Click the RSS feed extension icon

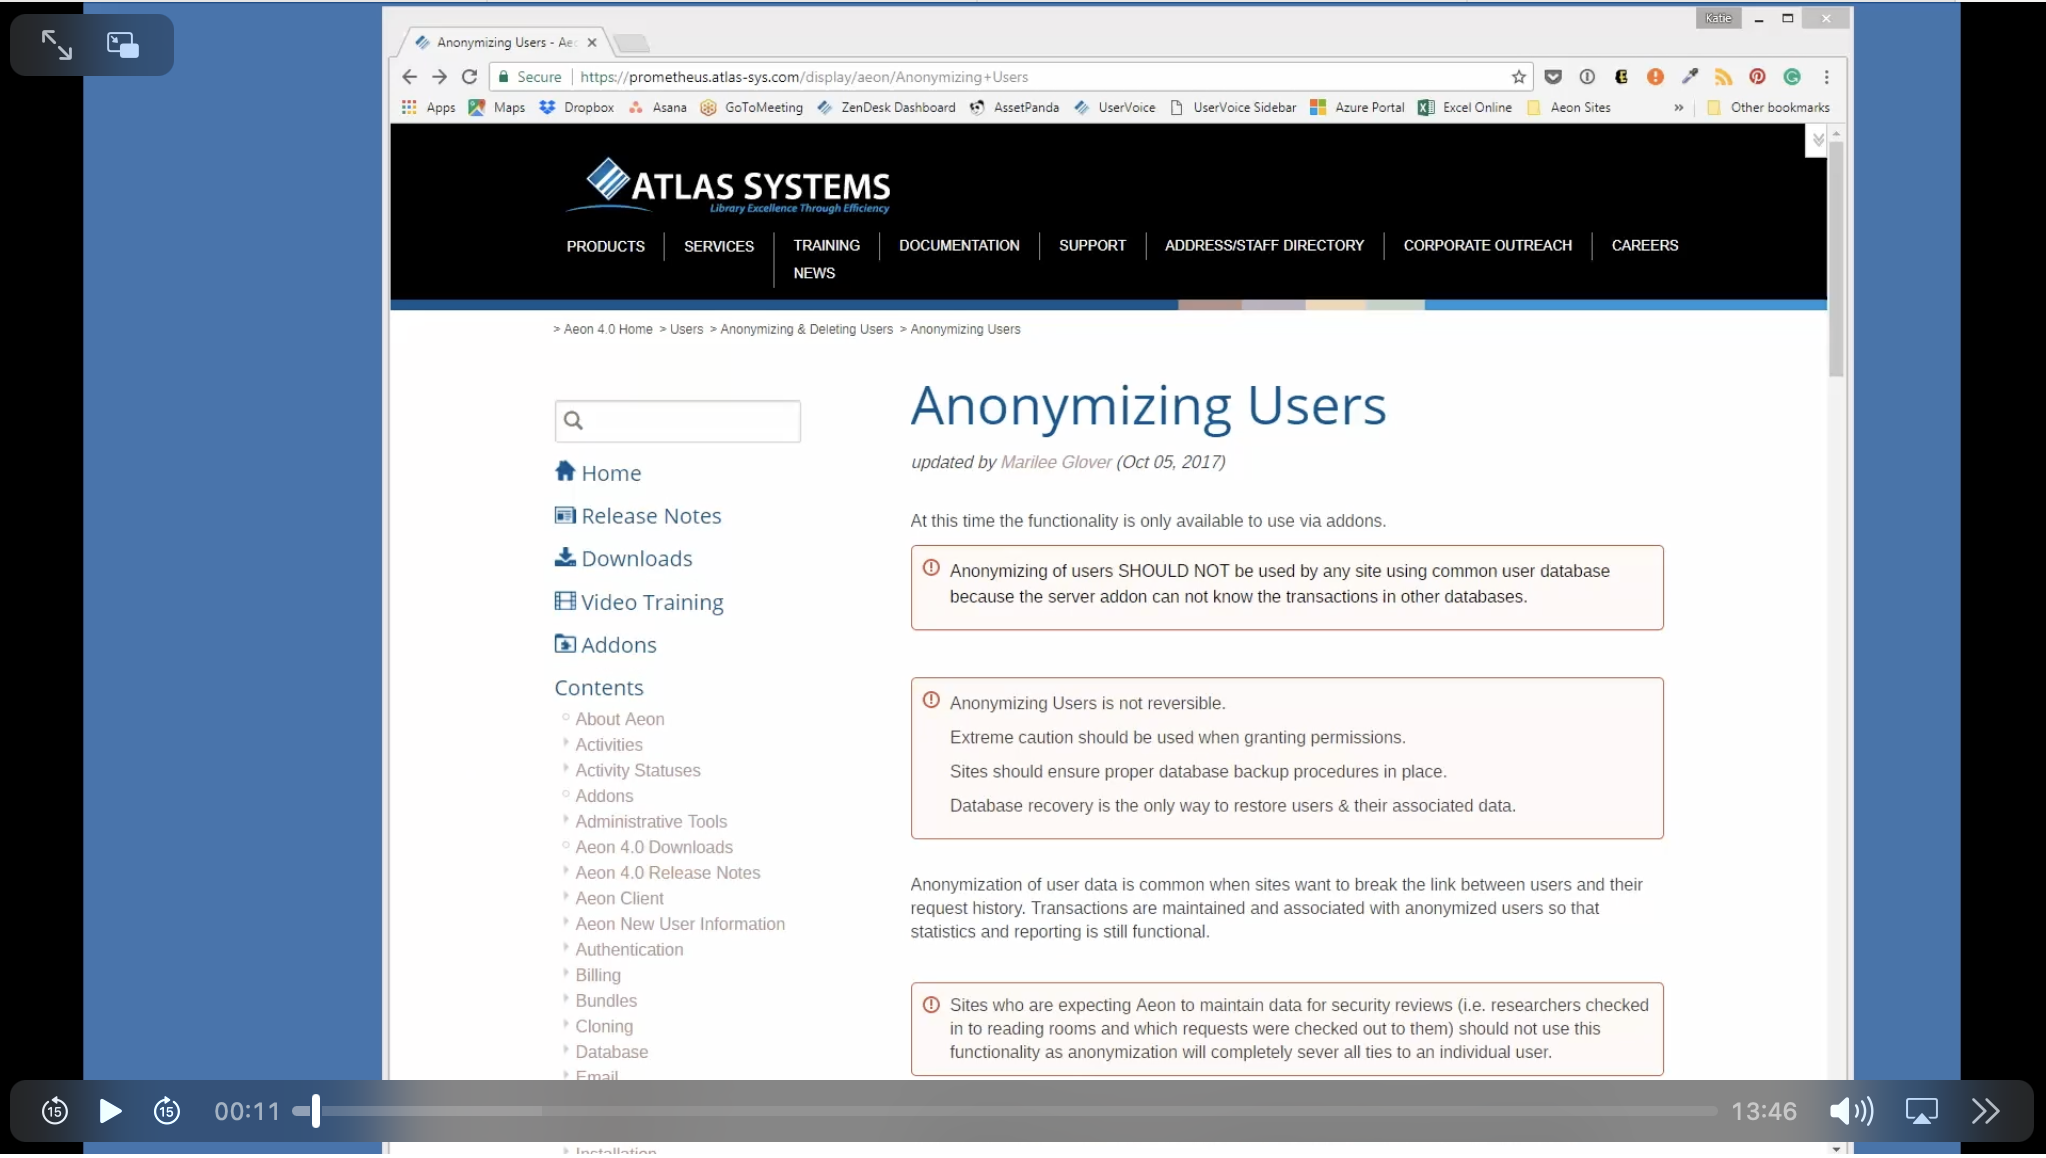[1723, 76]
